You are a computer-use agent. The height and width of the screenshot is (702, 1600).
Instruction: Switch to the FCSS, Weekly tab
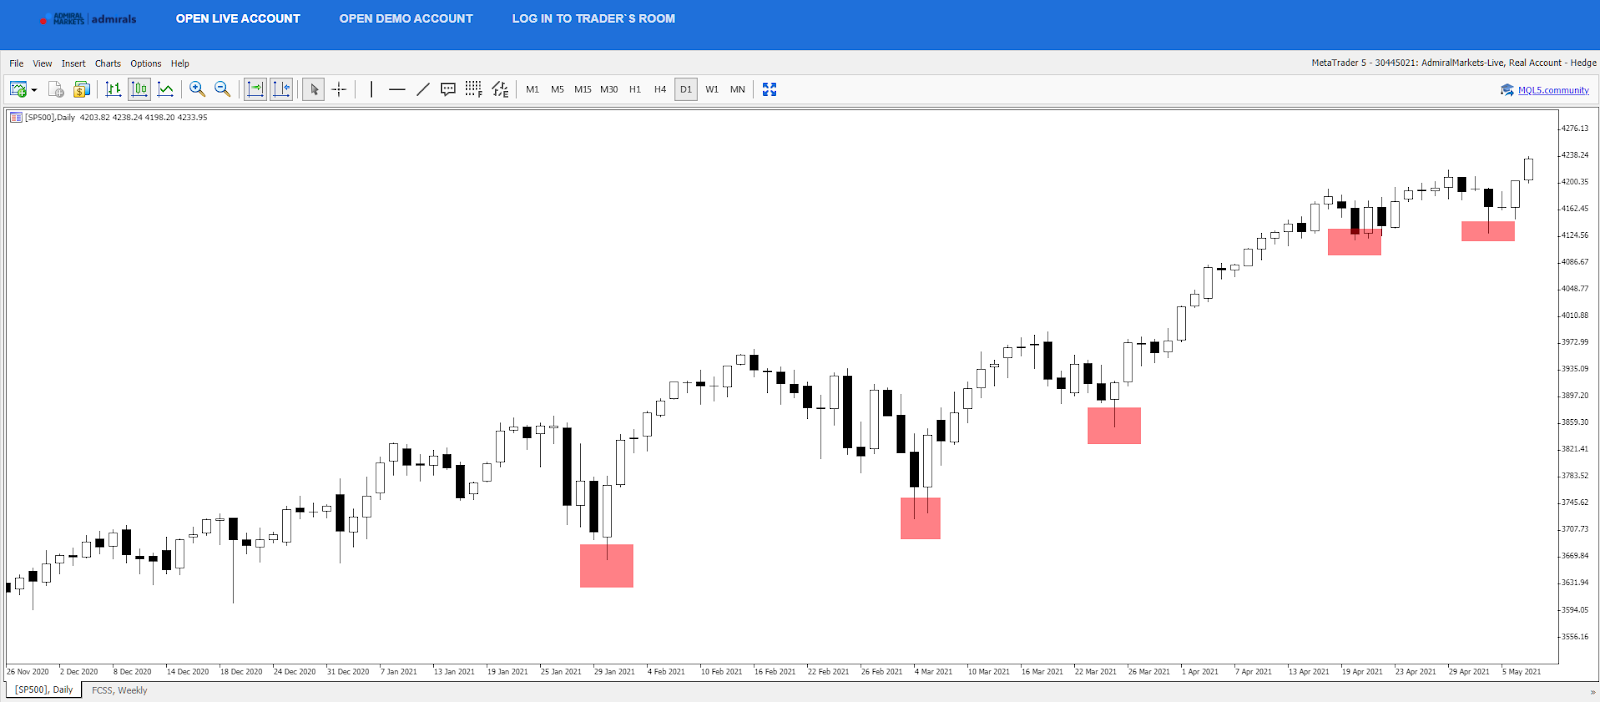[119, 690]
